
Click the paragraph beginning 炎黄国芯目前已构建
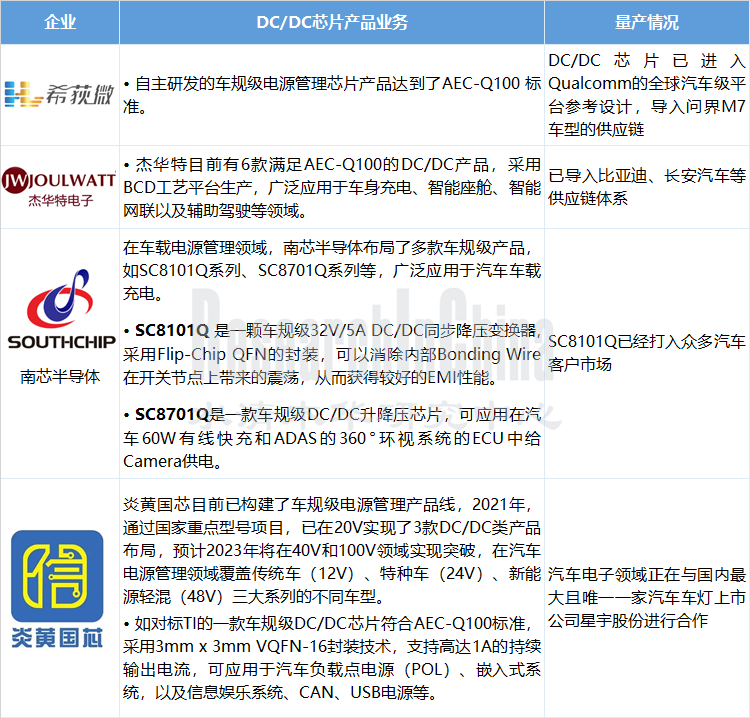coord(332,551)
